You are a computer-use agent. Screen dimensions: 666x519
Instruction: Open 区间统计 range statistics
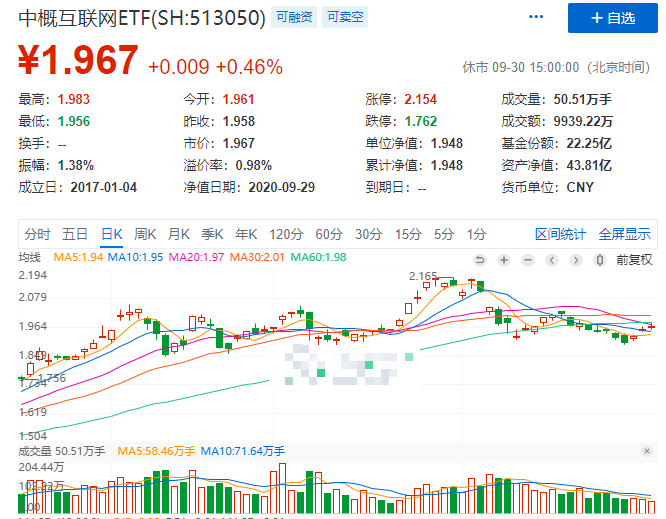pos(560,234)
